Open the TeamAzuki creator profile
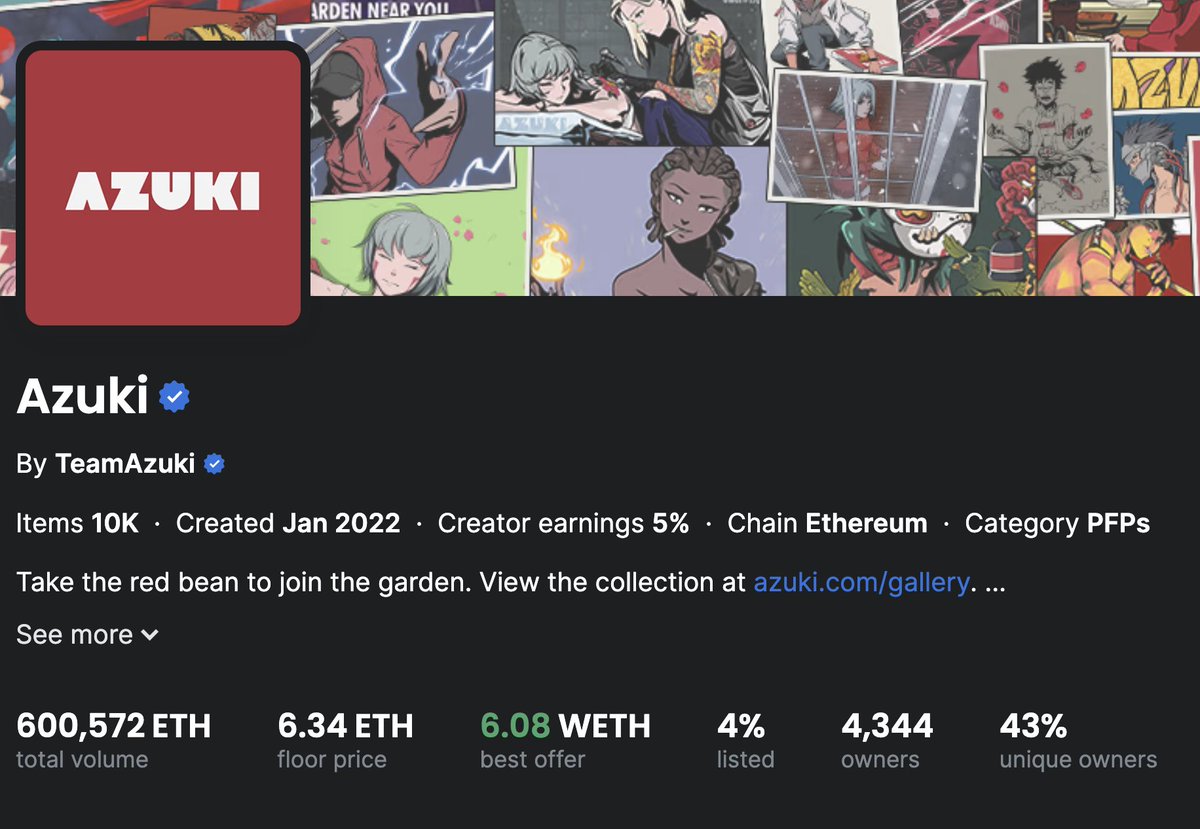This screenshot has width=1200, height=829. coord(125,464)
